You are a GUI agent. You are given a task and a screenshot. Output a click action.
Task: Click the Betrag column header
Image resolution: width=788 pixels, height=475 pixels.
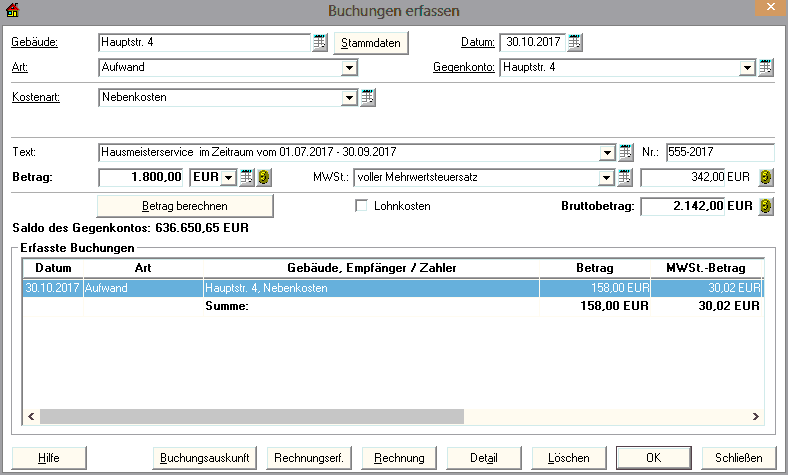tap(595, 268)
